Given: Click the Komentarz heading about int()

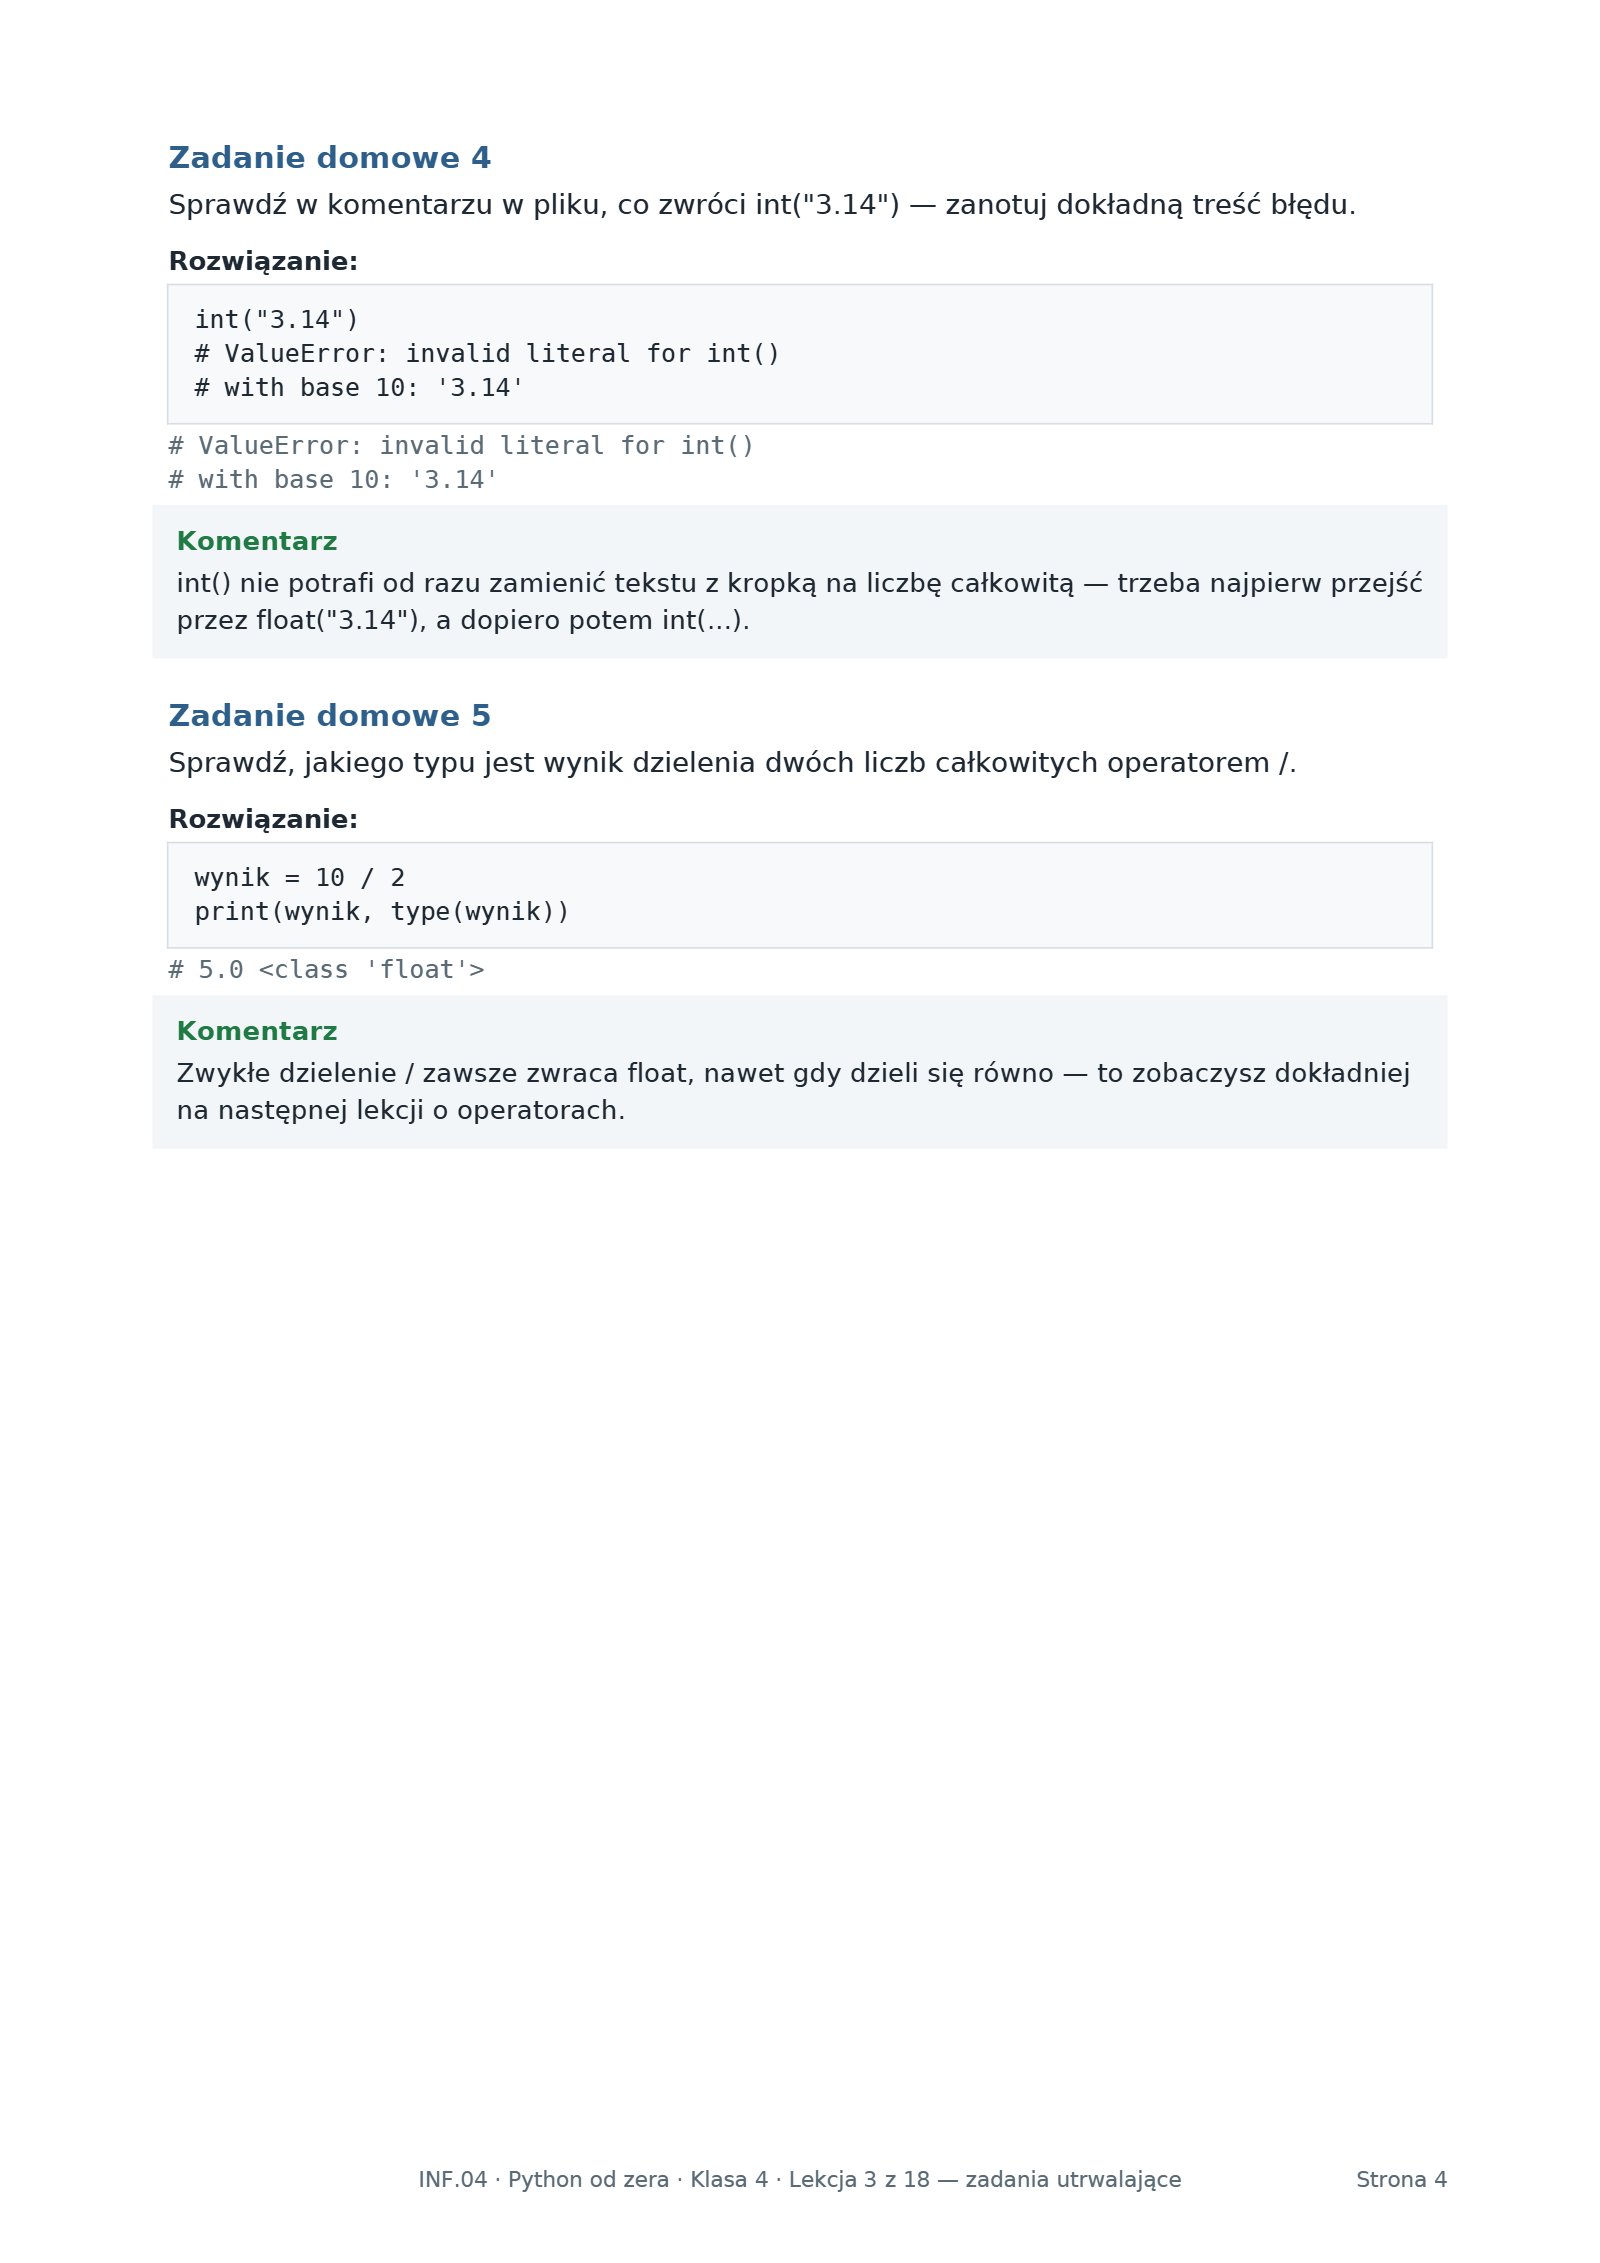Looking at the screenshot, I should [257, 542].
